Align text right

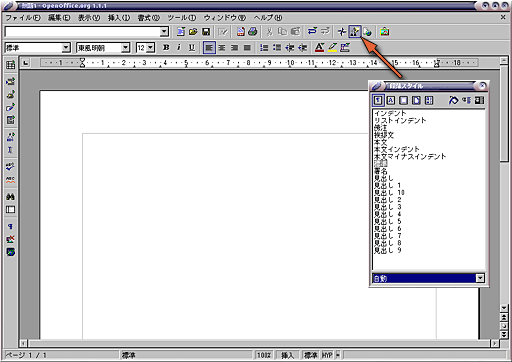point(234,48)
